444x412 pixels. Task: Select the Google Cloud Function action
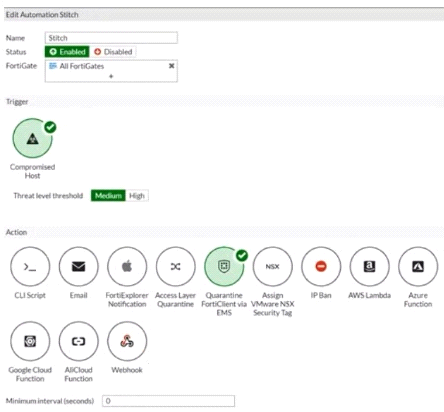30,341
